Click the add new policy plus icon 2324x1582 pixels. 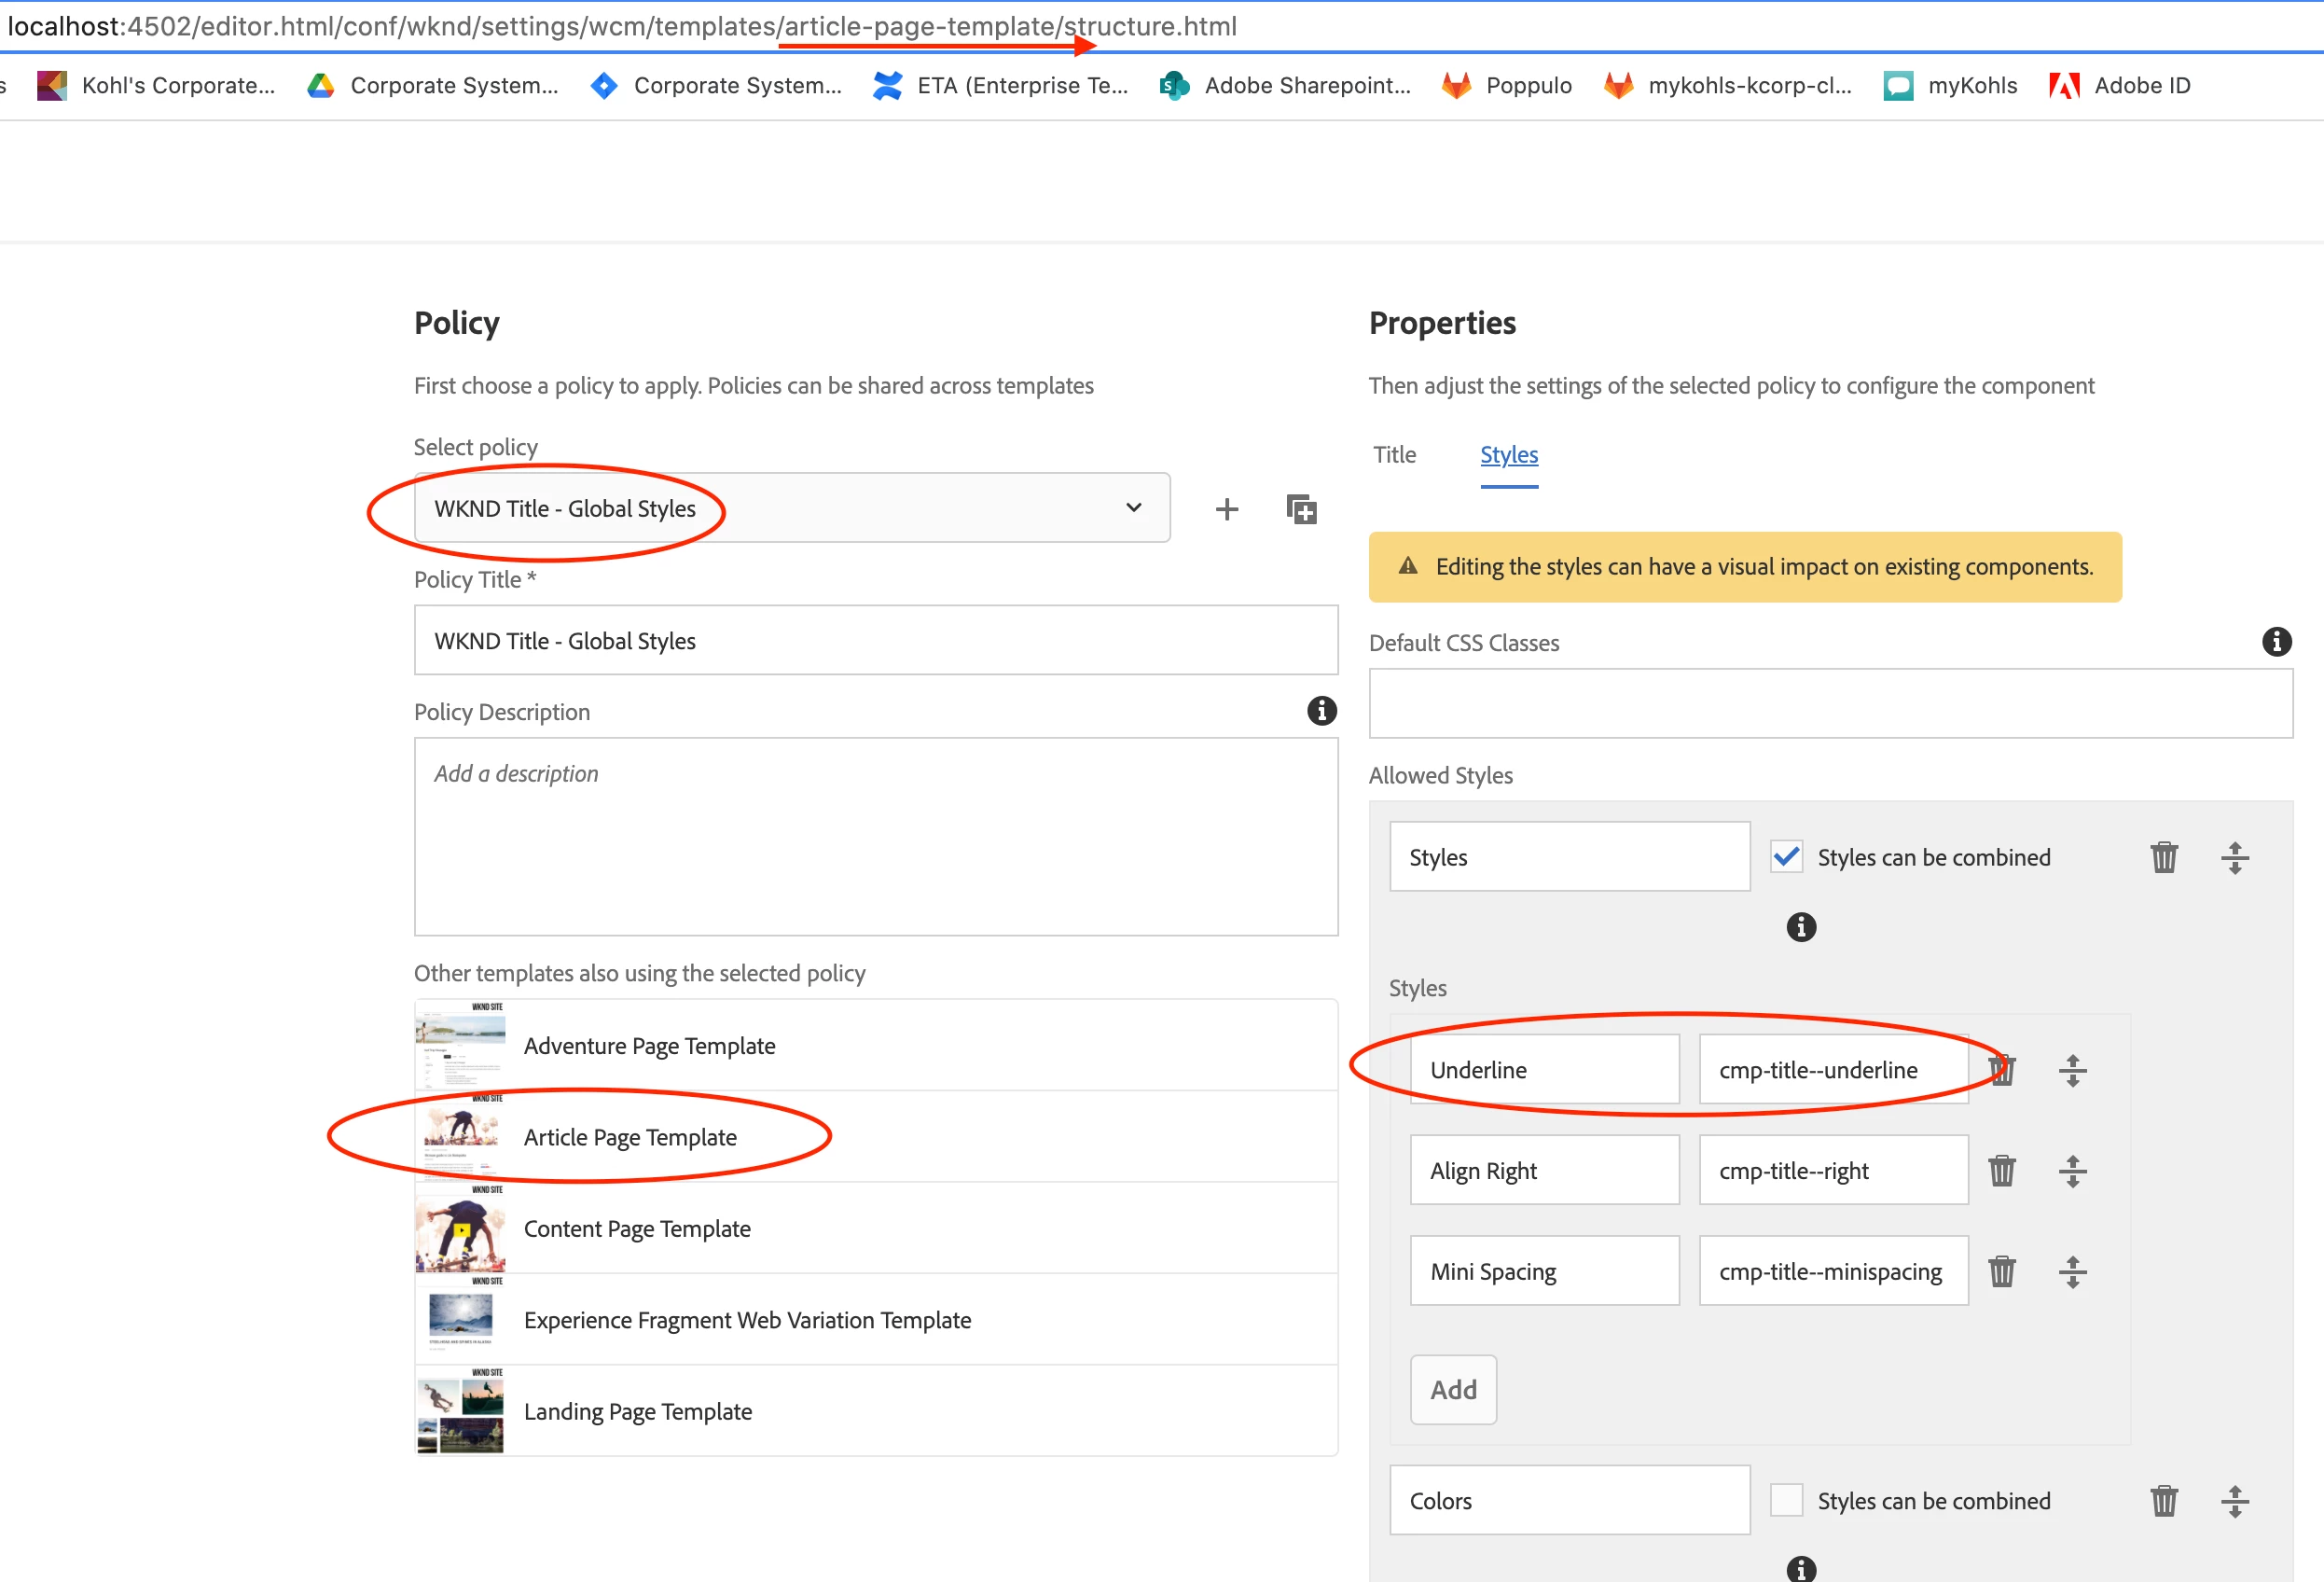coord(1226,509)
